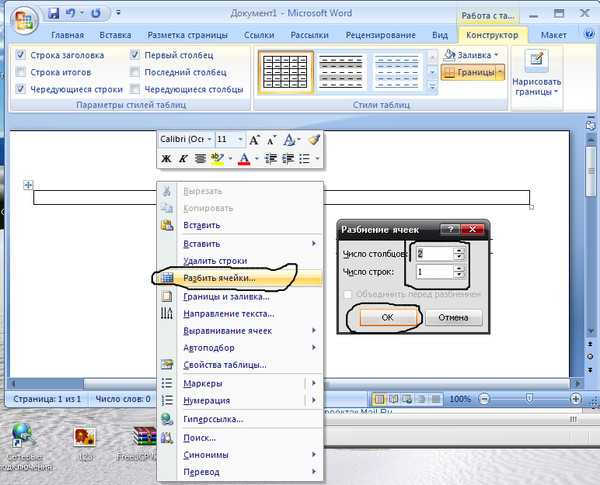Click Число строк input field
Screen dimensions: 600x485
[x=435, y=272]
